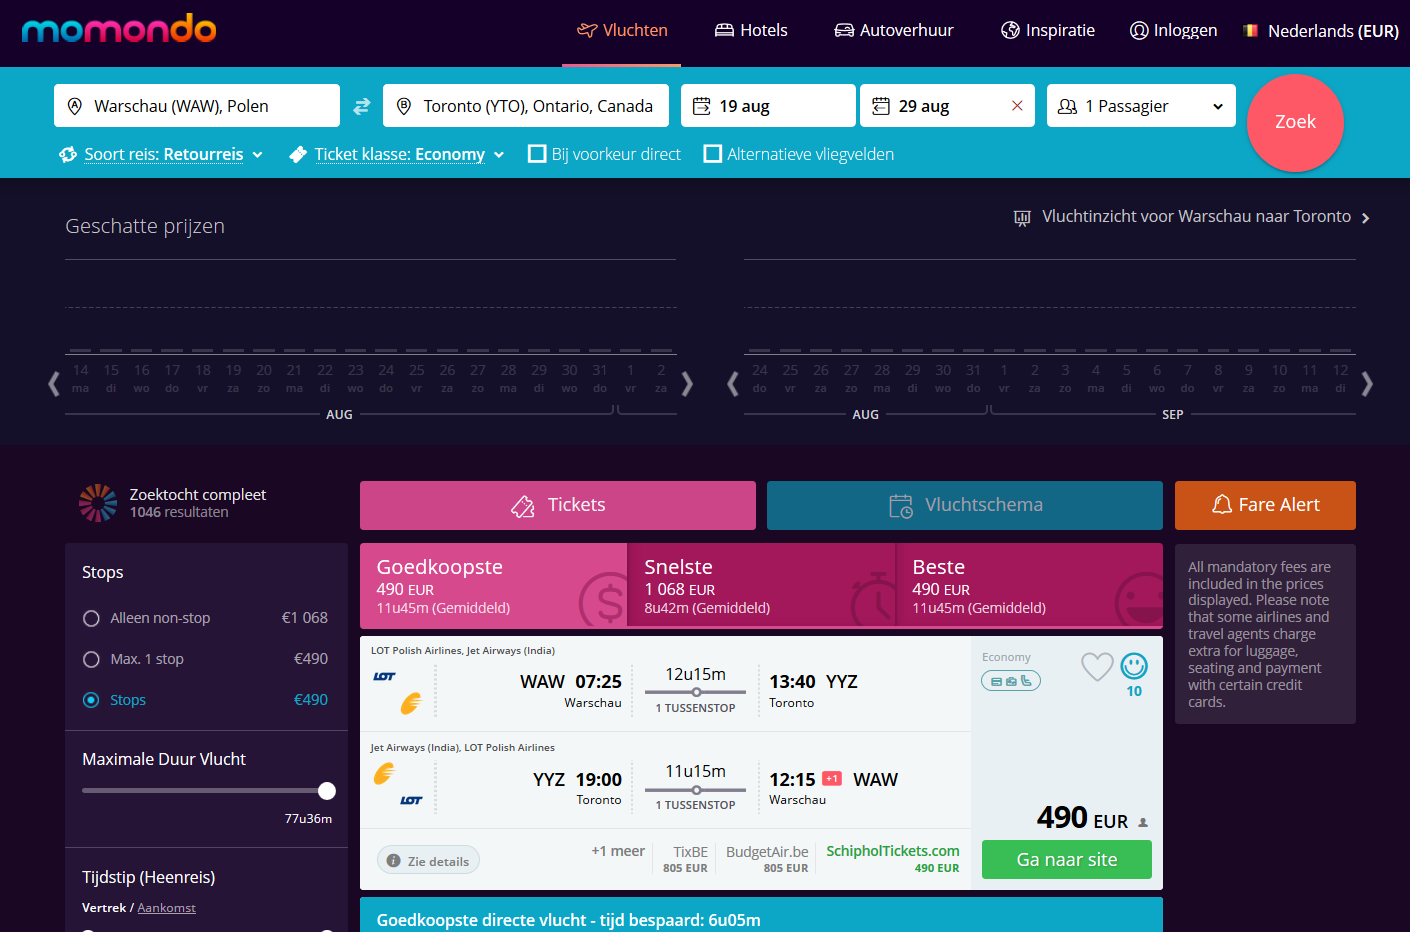Switch Tijdstip filter to Aankomst
The height and width of the screenshot is (932, 1410).
pos(166,908)
